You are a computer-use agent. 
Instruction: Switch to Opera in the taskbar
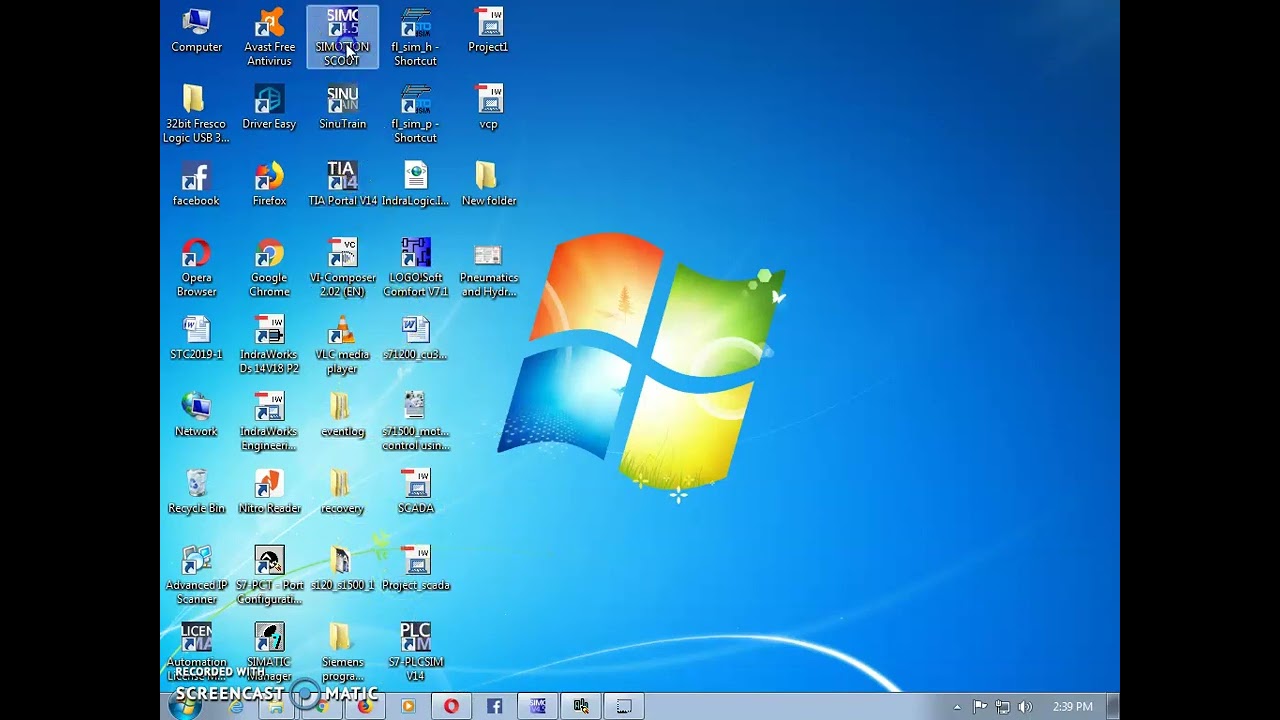451,706
